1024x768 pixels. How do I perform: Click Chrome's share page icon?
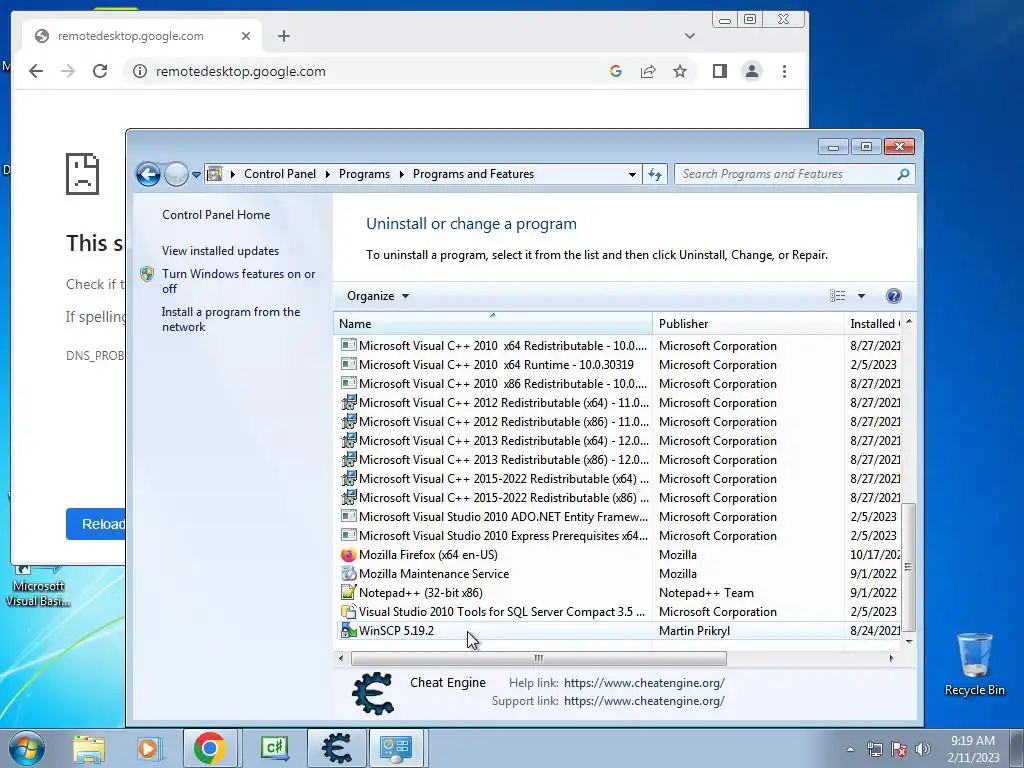(x=648, y=71)
